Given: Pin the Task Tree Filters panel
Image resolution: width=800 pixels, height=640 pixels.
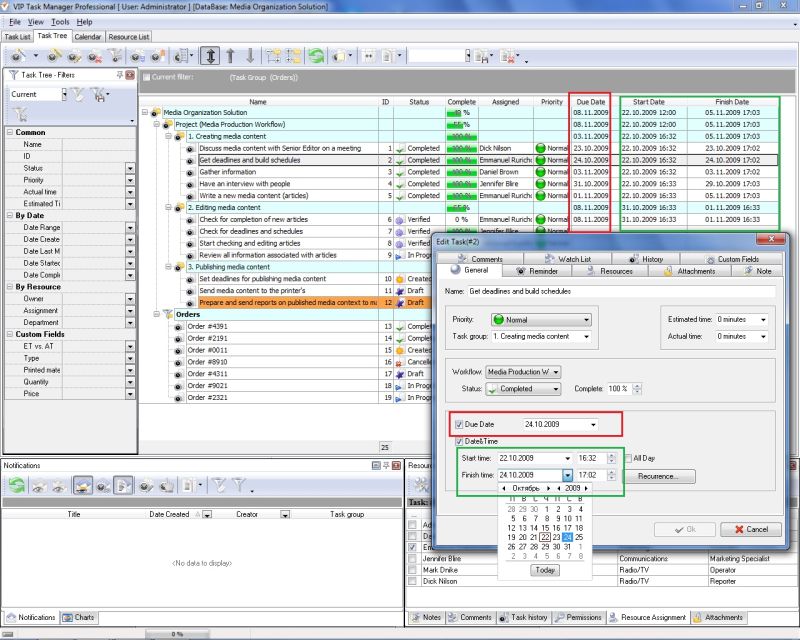Looking at the screenshot, I should click(120, 75).
